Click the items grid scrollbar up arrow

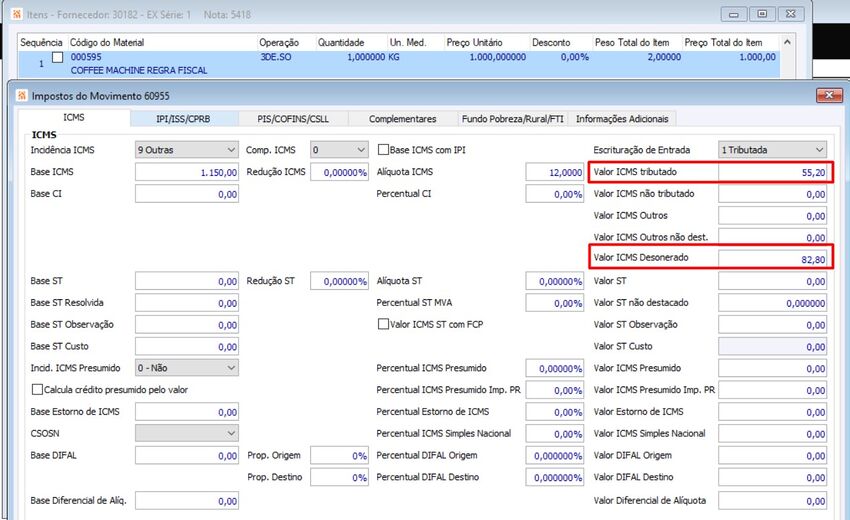[787, 42]
